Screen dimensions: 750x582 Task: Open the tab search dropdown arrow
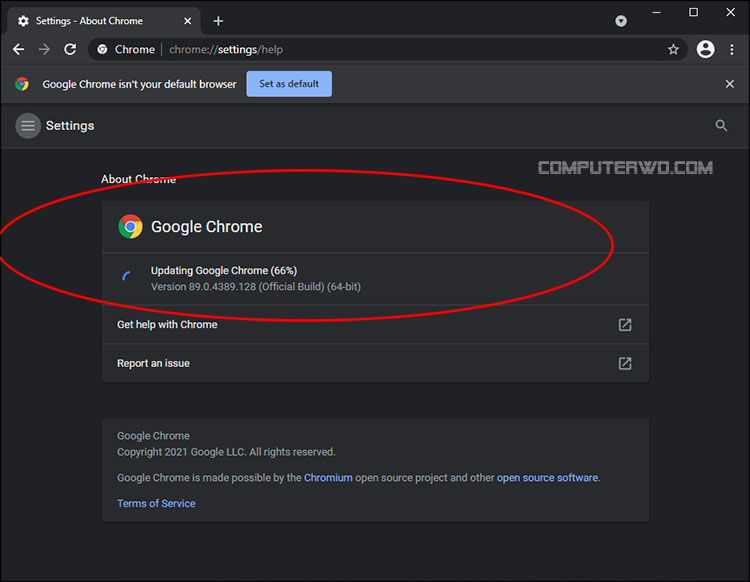pos(621,21)
